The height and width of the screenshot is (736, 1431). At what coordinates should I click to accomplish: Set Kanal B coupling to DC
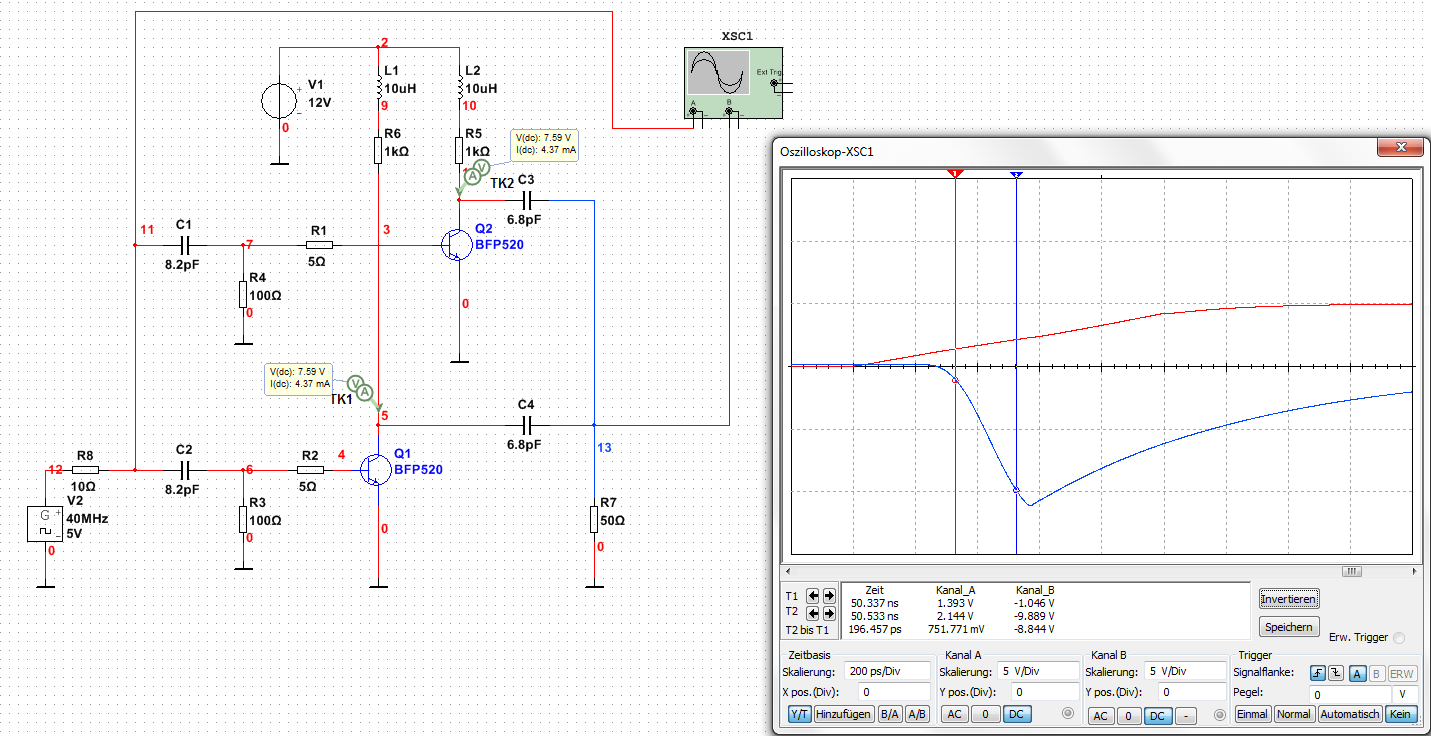[x=1159, y=716]
